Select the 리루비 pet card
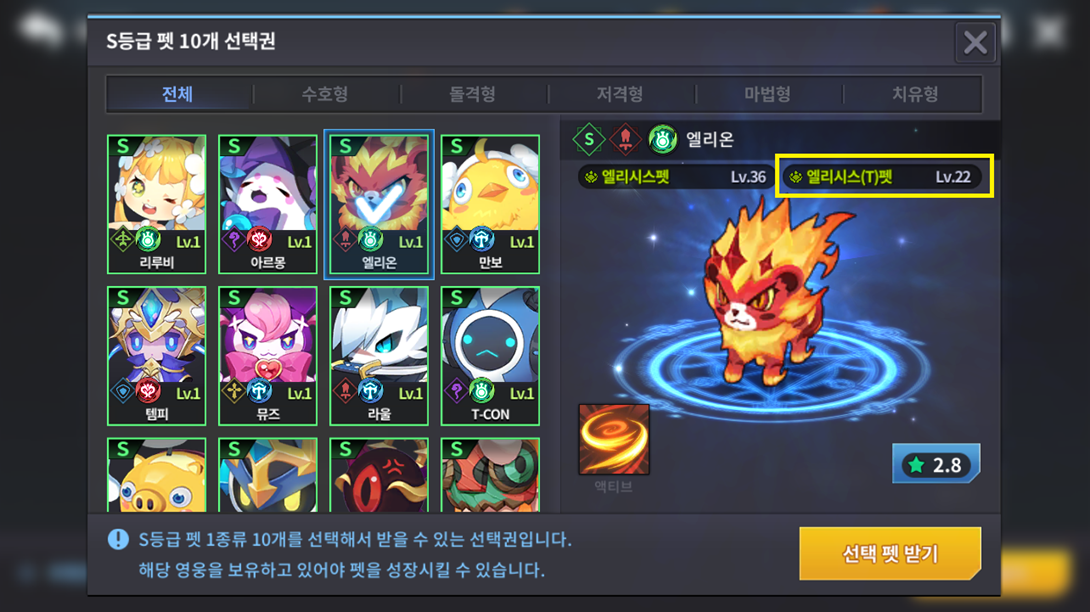 156,204
